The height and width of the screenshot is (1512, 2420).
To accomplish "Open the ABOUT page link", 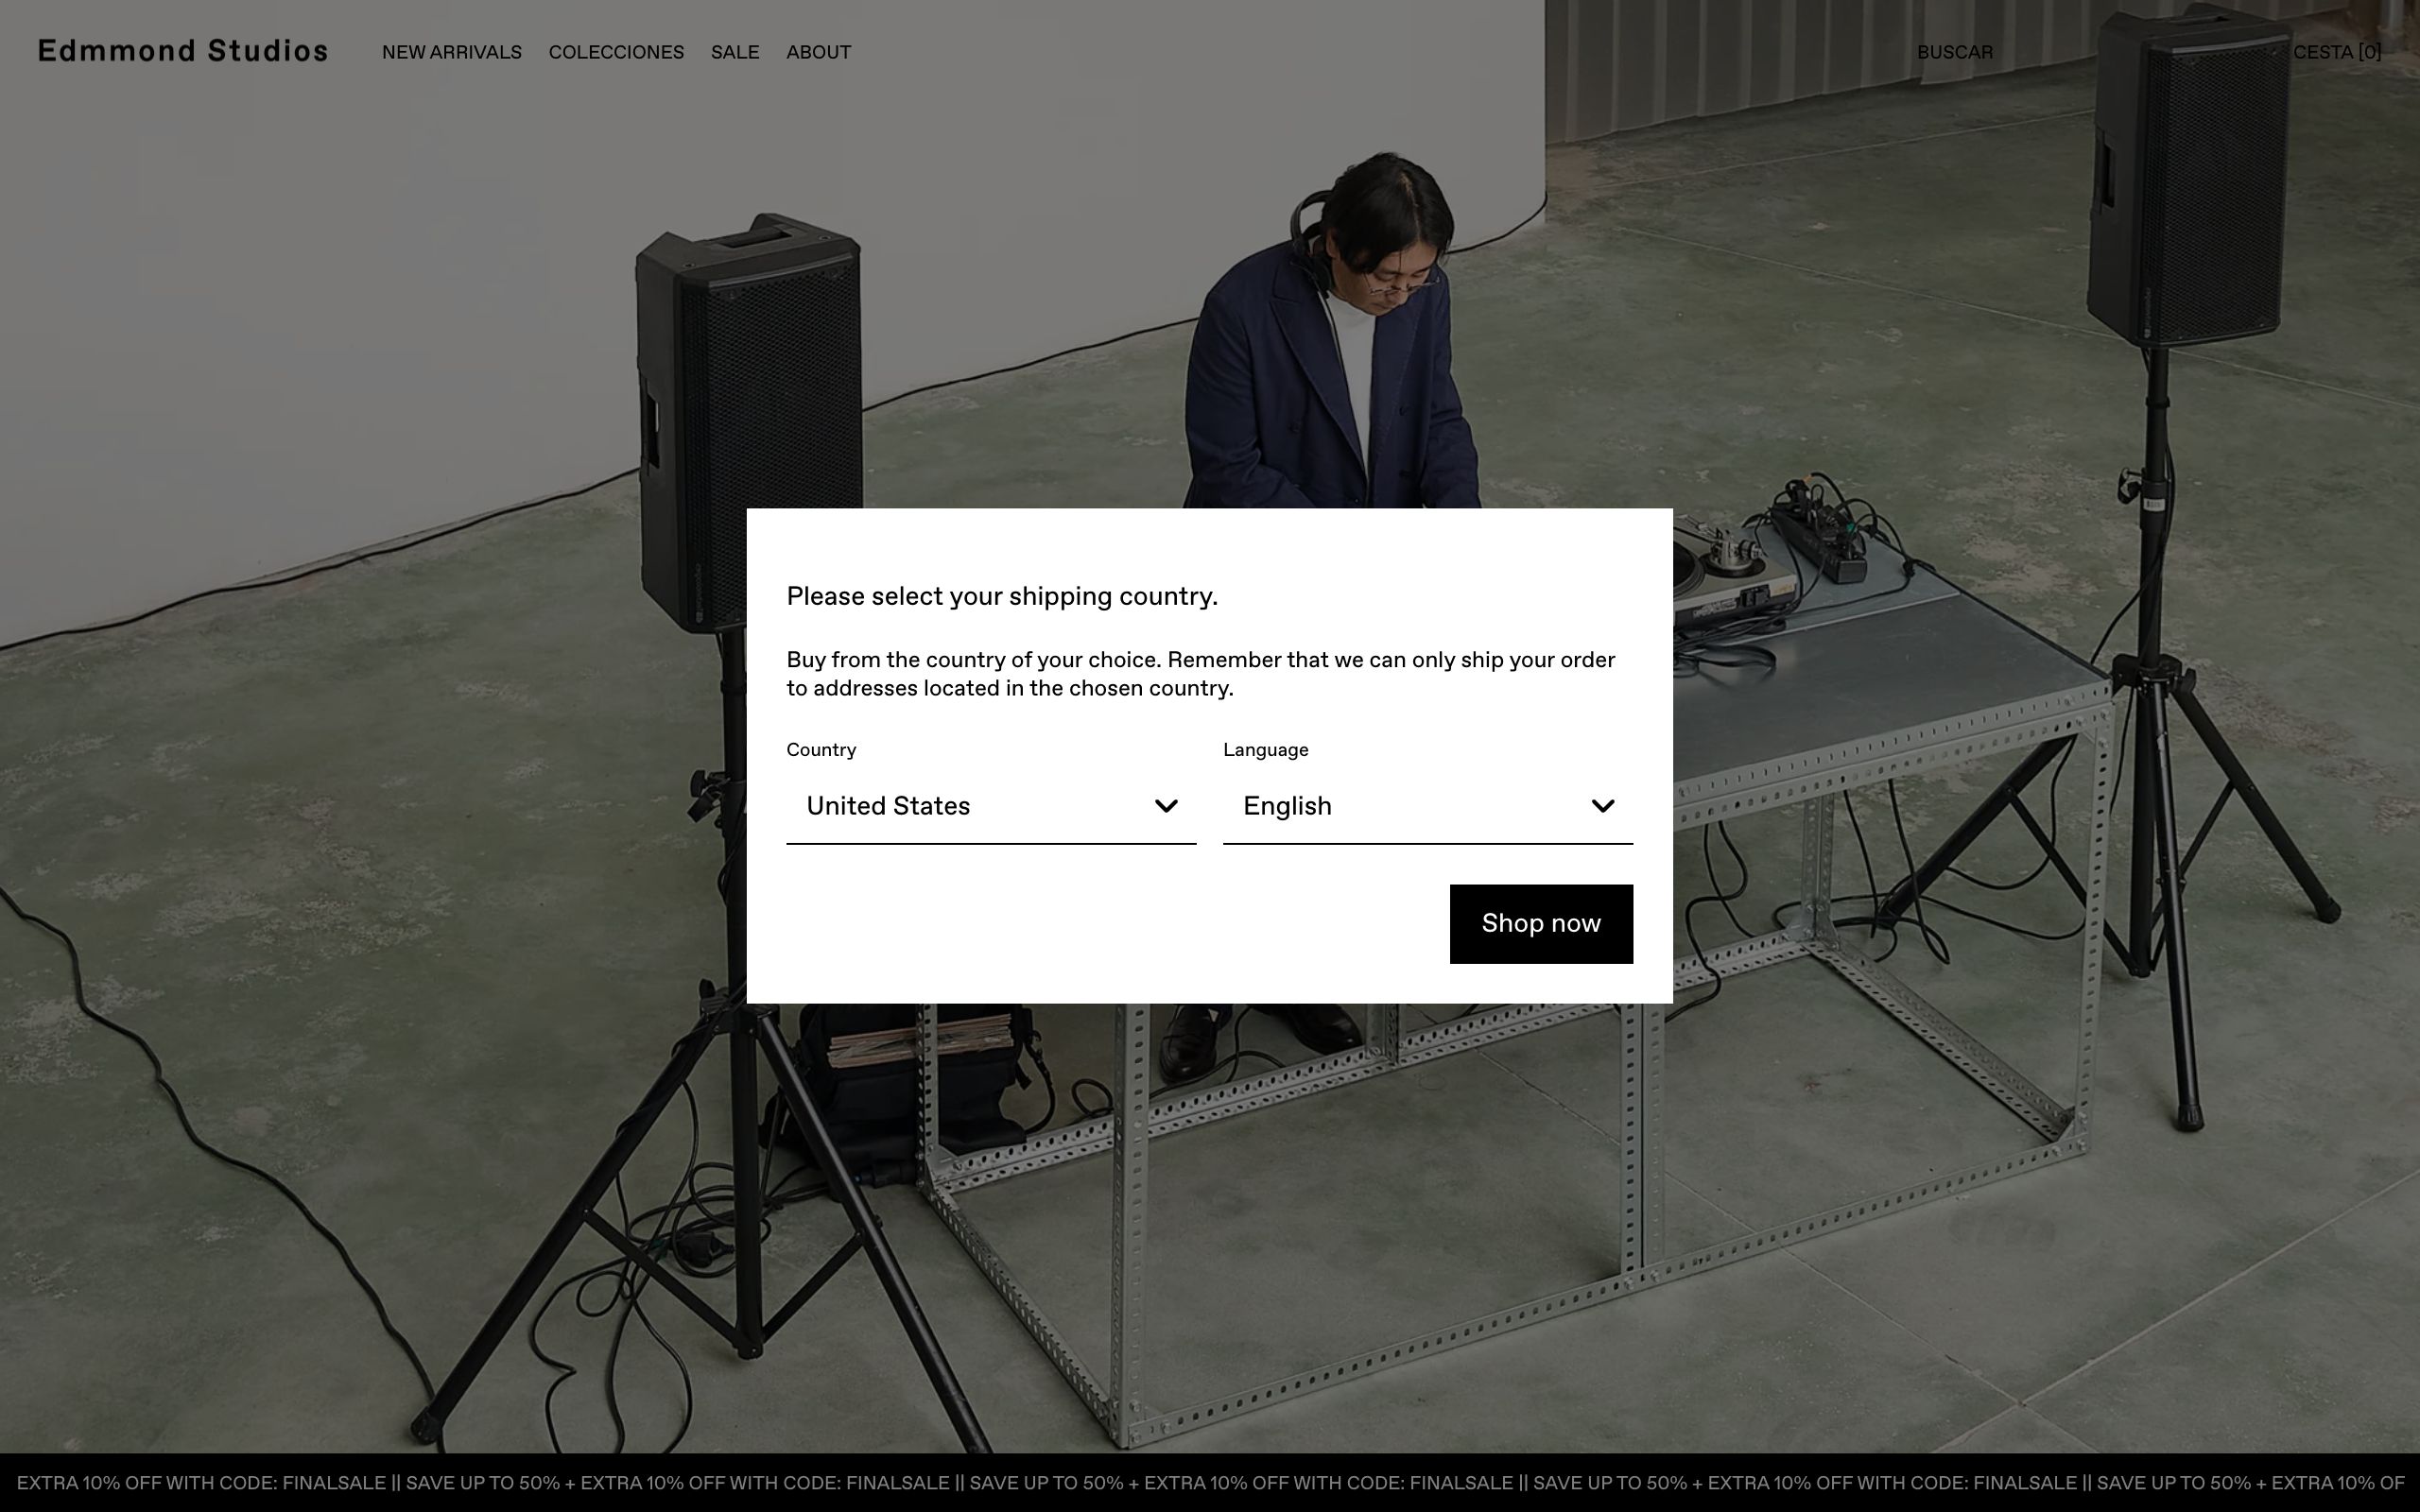I will tap(818, 52).
